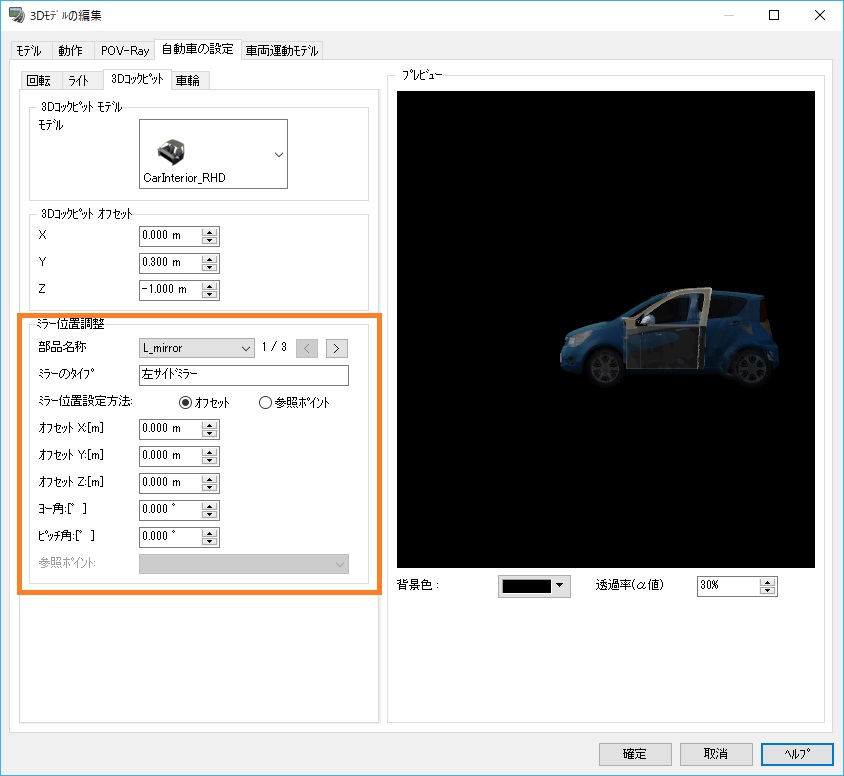Switch to the POV-Ray tab
This screenshot has height=776, width=844.
click(125, 50)
